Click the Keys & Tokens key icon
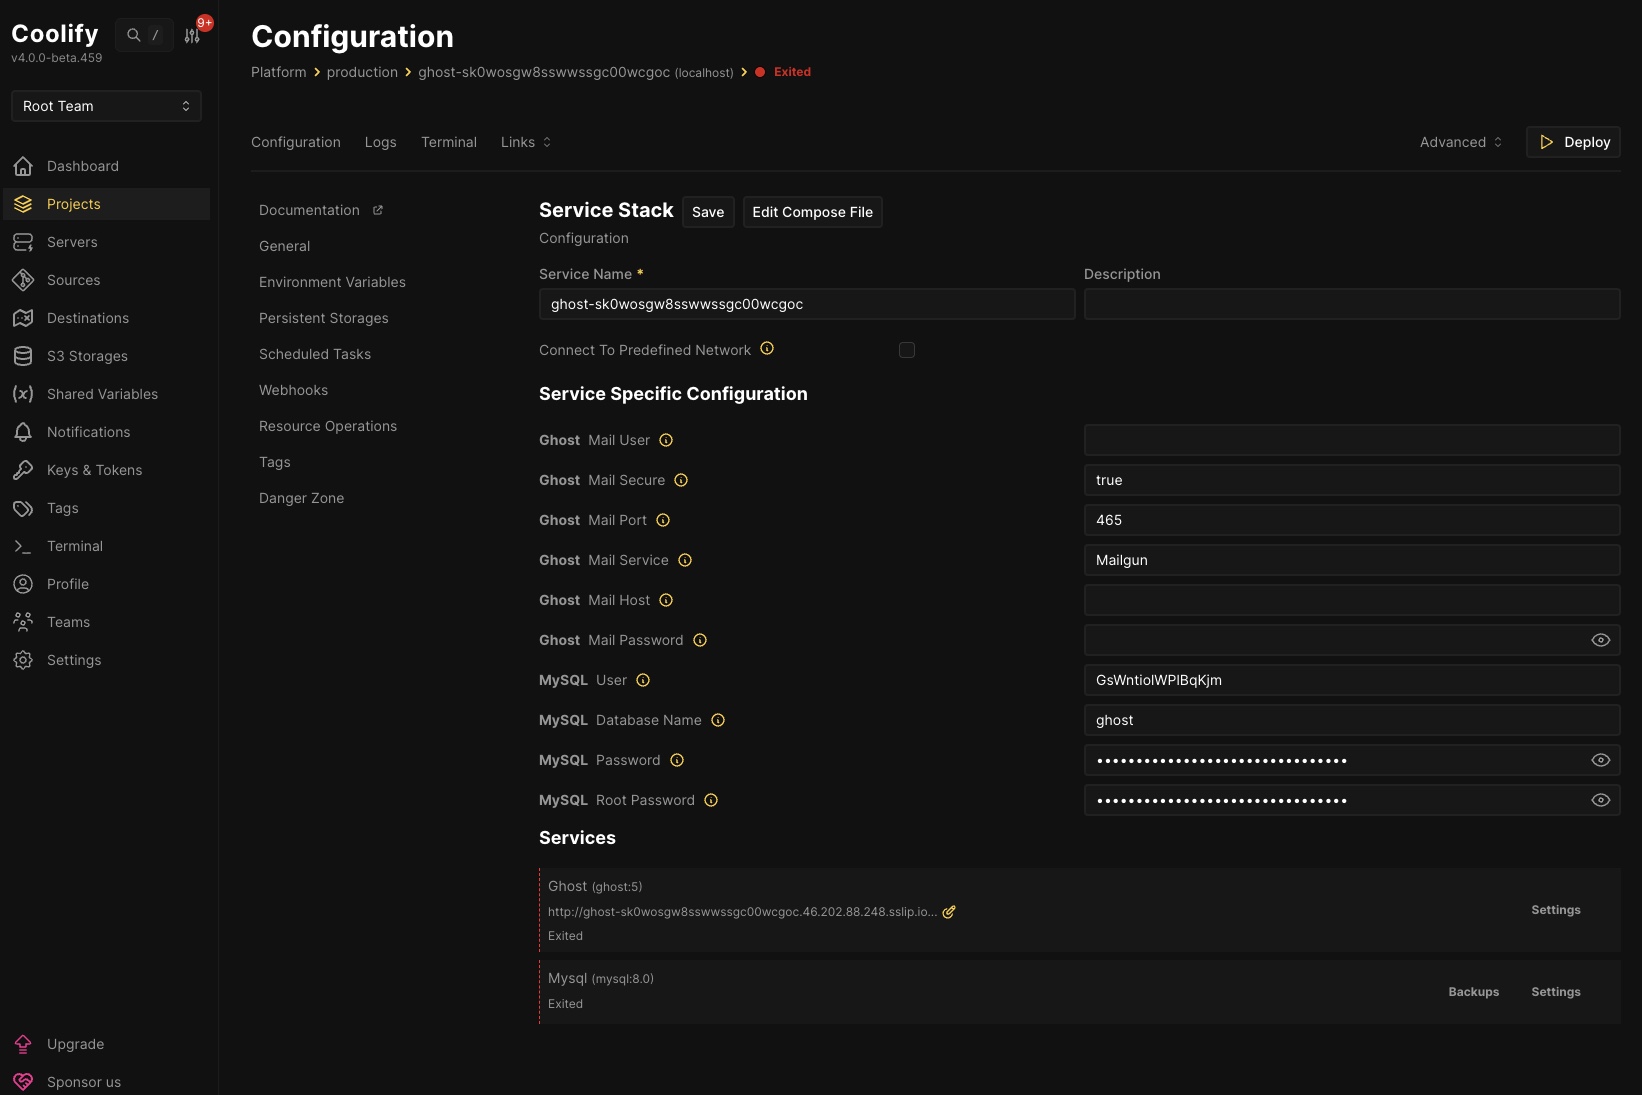The width and height of the screenshot is (1642, 1095). (23, 470)
